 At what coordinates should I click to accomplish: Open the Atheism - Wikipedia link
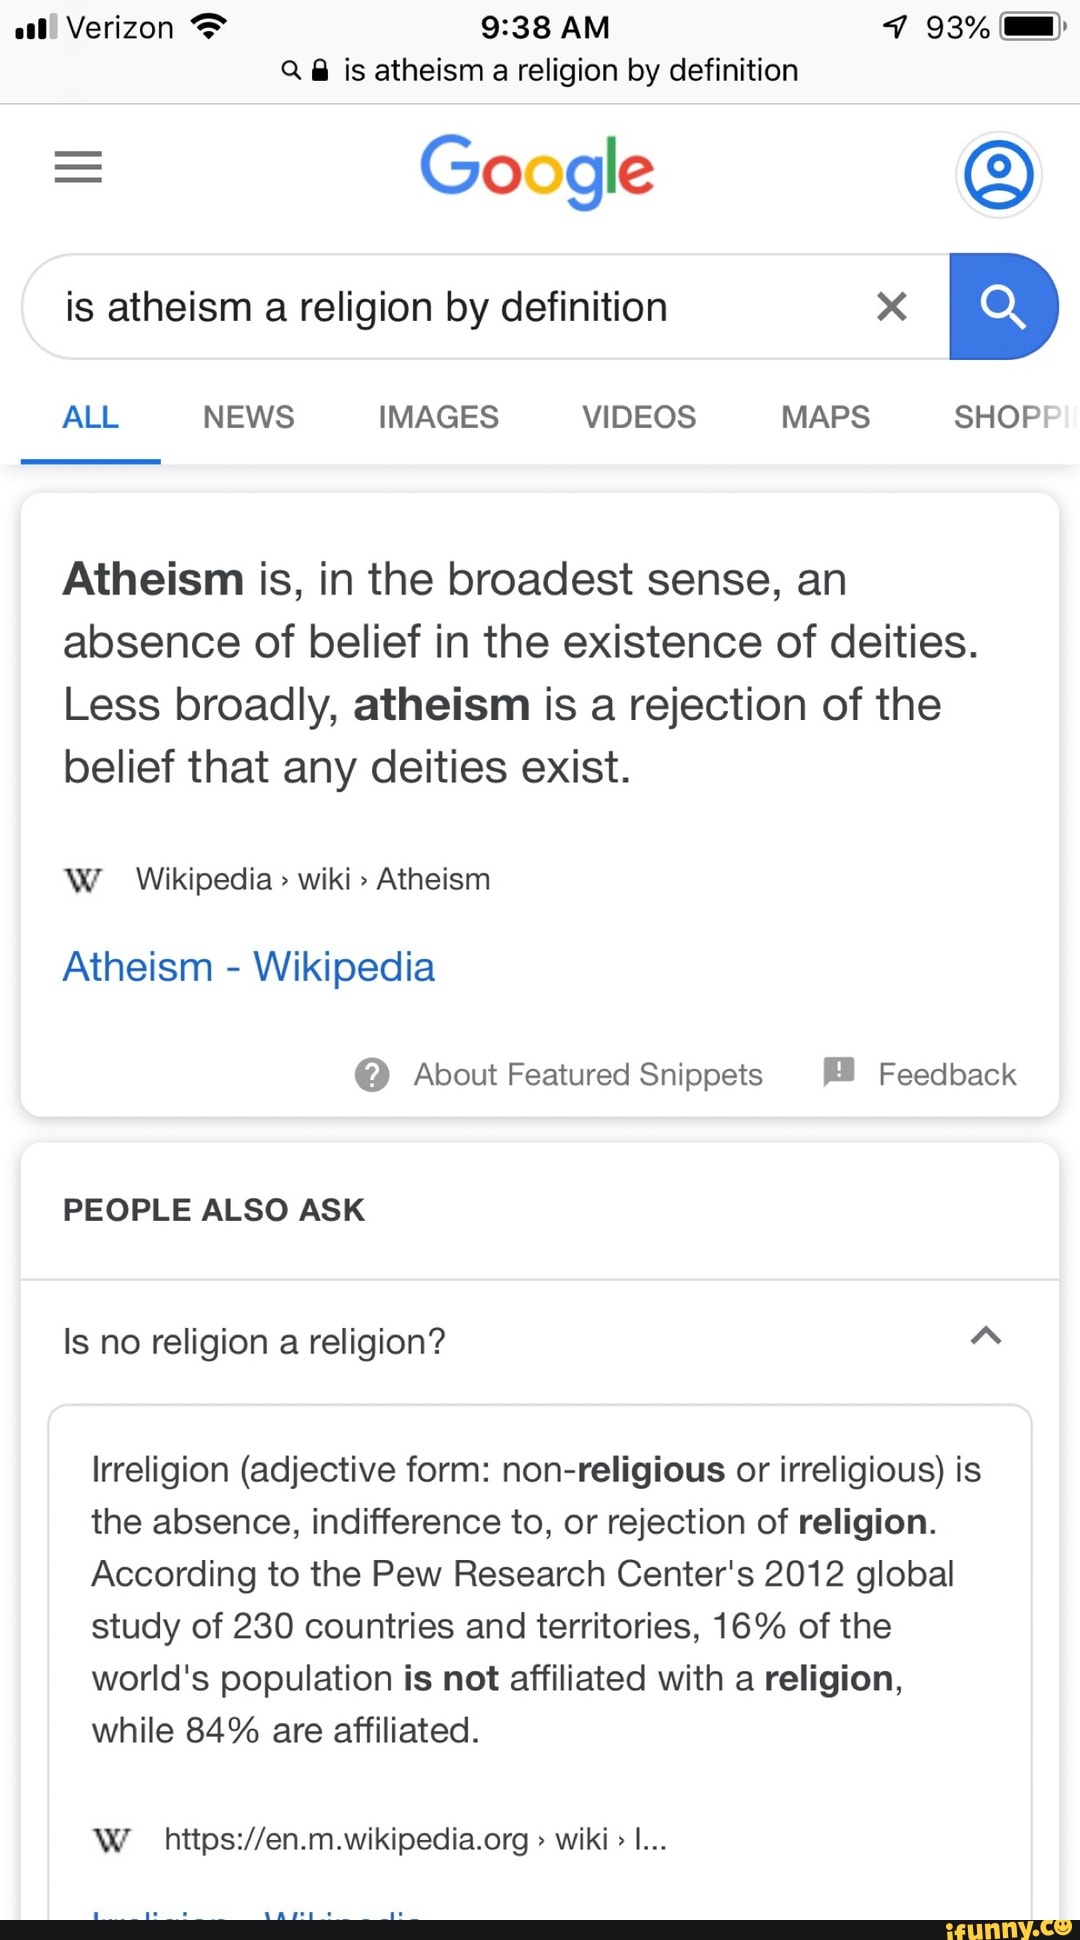pos(248,965)
